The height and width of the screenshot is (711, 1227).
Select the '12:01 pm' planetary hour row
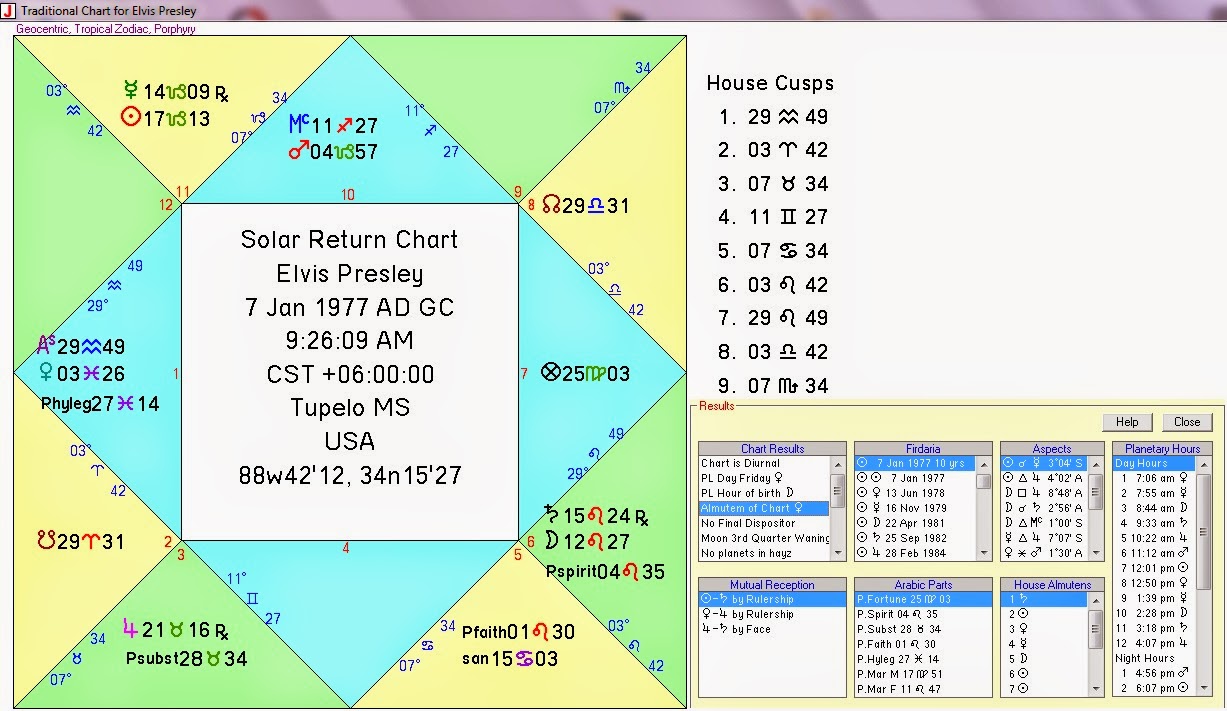1153,568
